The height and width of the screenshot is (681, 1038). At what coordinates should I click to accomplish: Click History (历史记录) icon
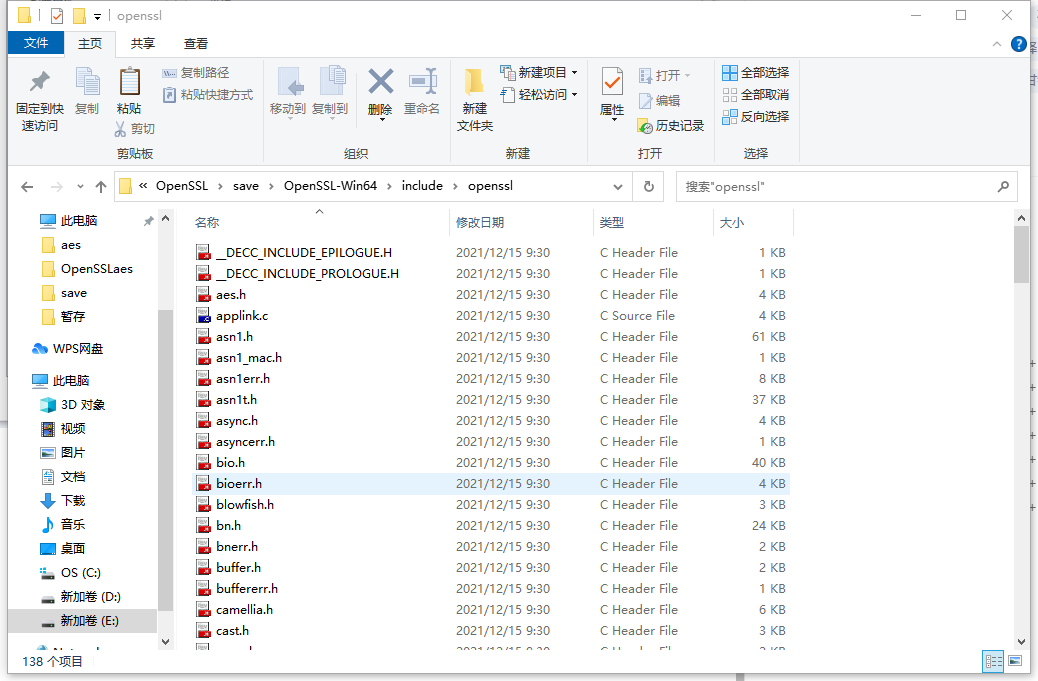[645, 126]
